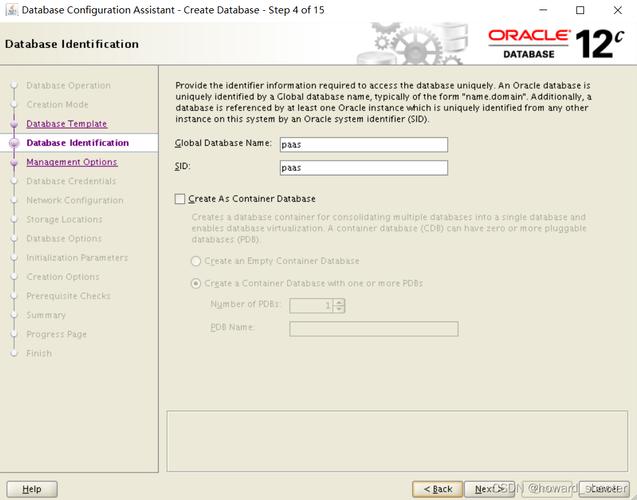Click the Finish step
This screenshot has height=500, width=637.
39,353
